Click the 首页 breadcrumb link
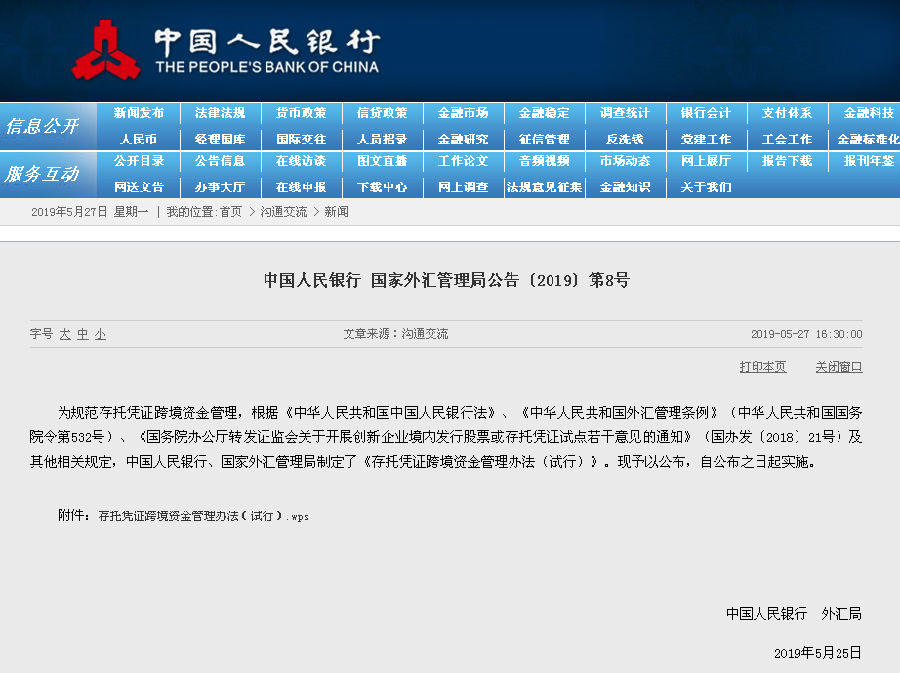The width and height of the screenshot is (900, 673). (230, 212)
